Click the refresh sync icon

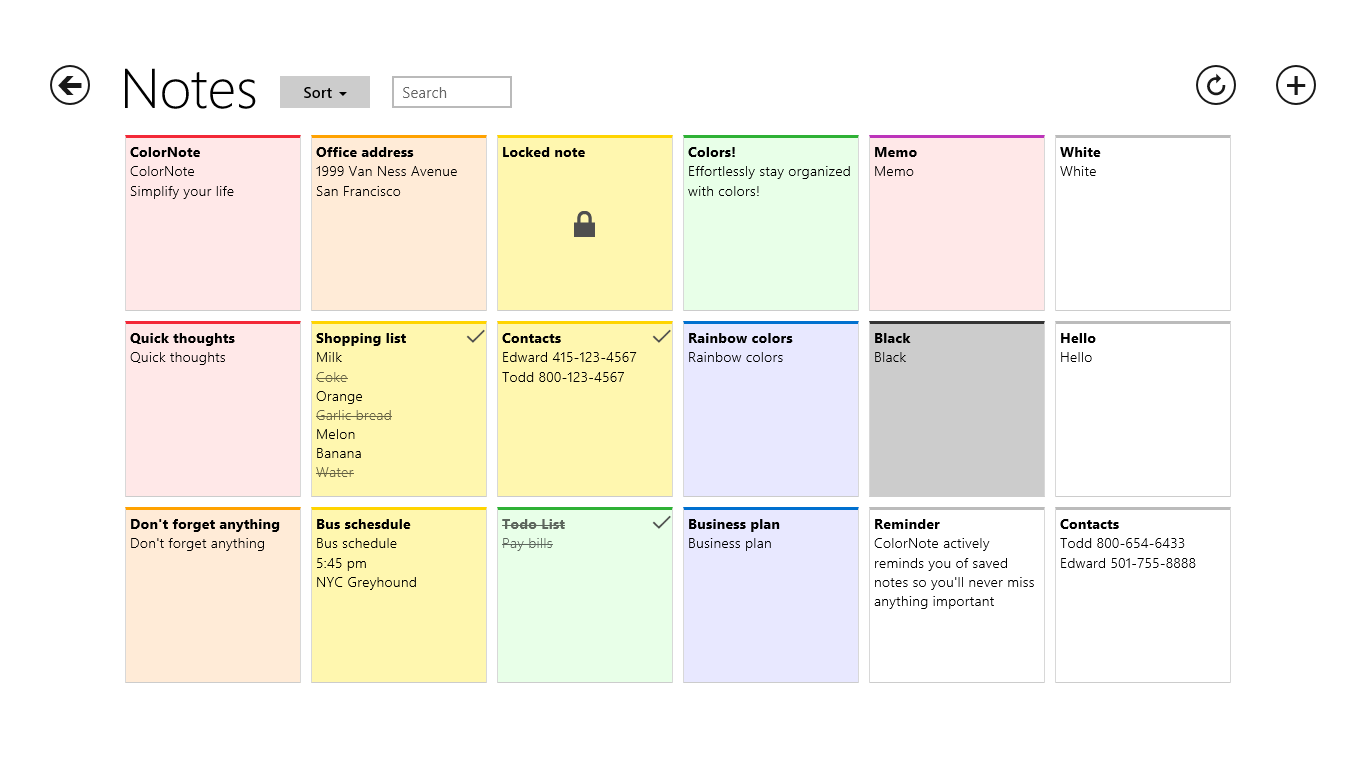1215,86
